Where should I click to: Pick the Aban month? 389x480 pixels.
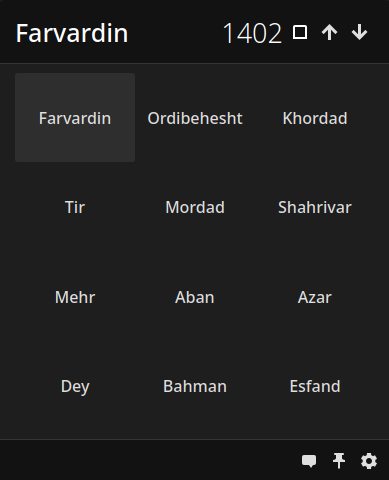(x=195, y=297)
